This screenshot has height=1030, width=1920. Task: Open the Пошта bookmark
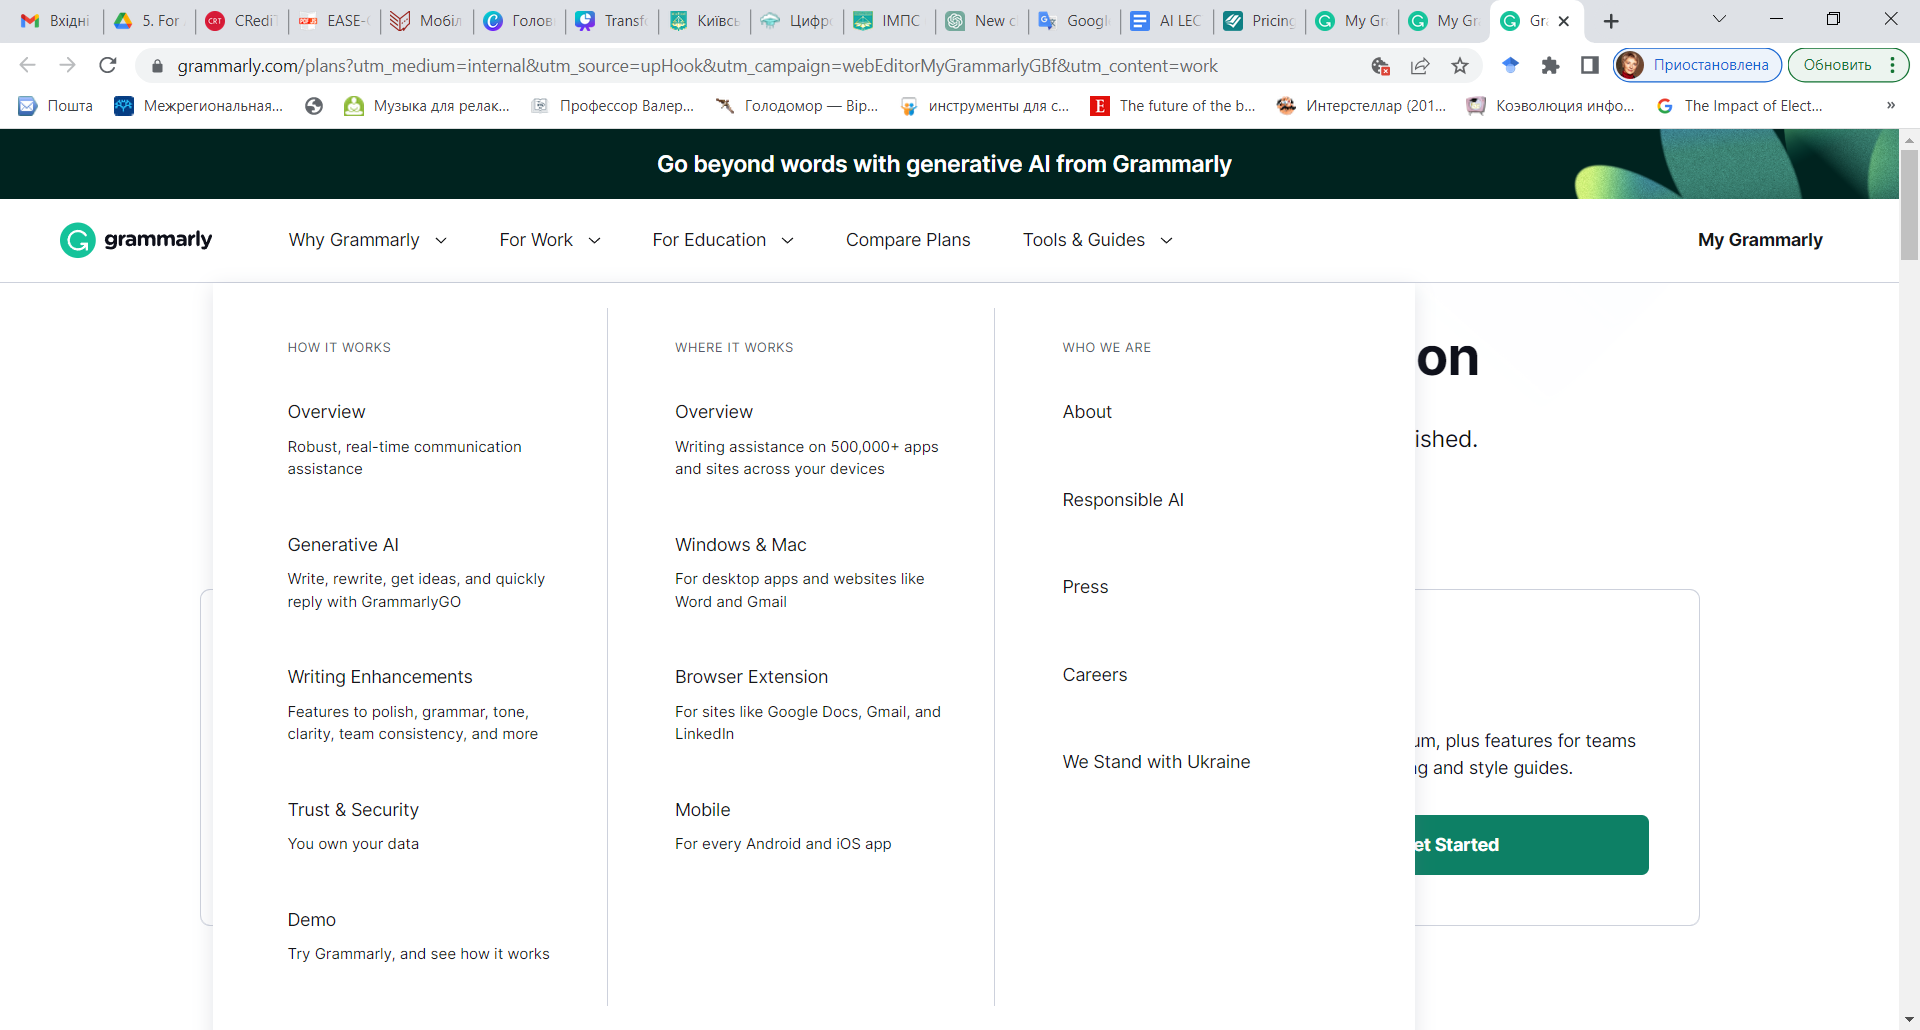pos(56,105)
